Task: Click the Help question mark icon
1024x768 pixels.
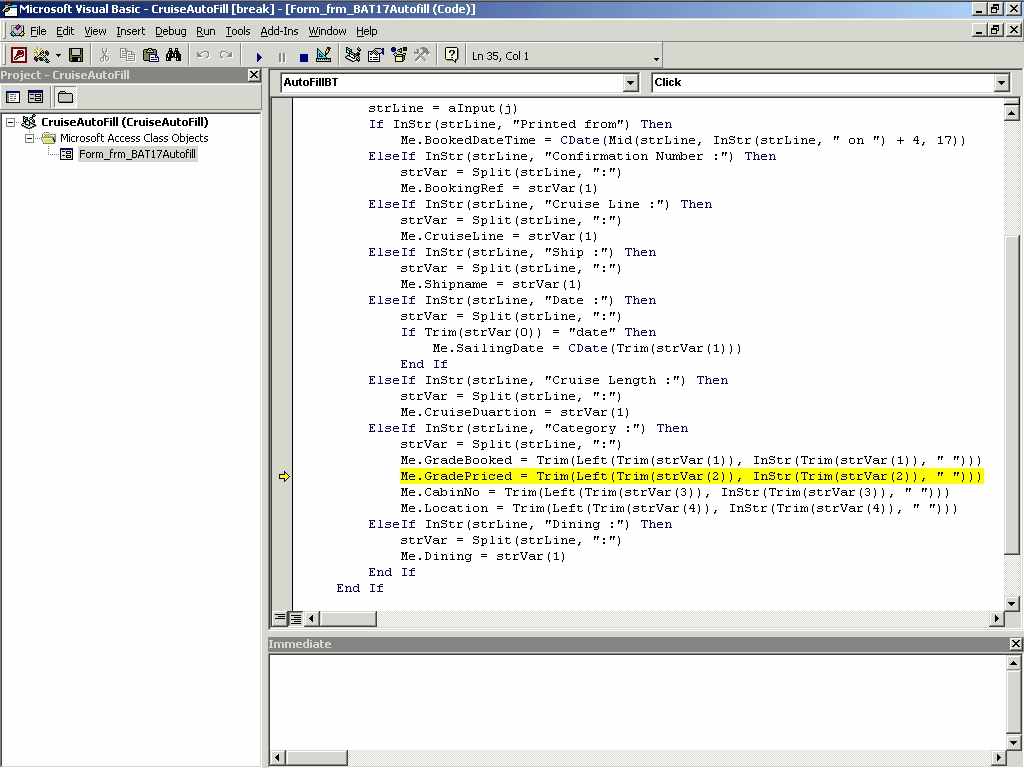Action: (451, 56)
